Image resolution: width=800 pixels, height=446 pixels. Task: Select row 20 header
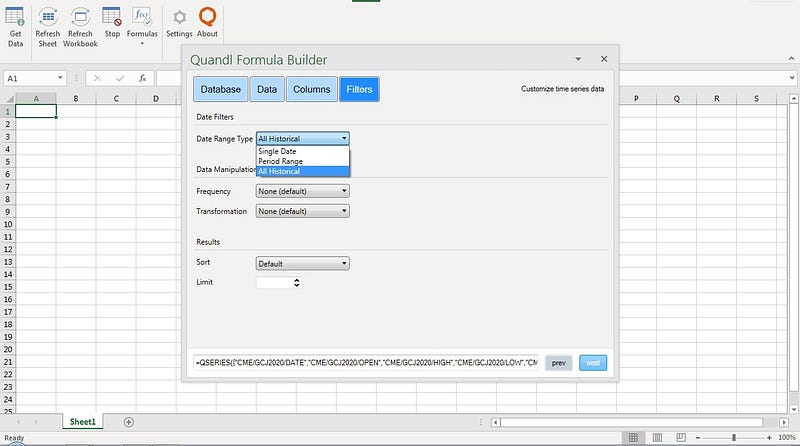click(8, 350)
